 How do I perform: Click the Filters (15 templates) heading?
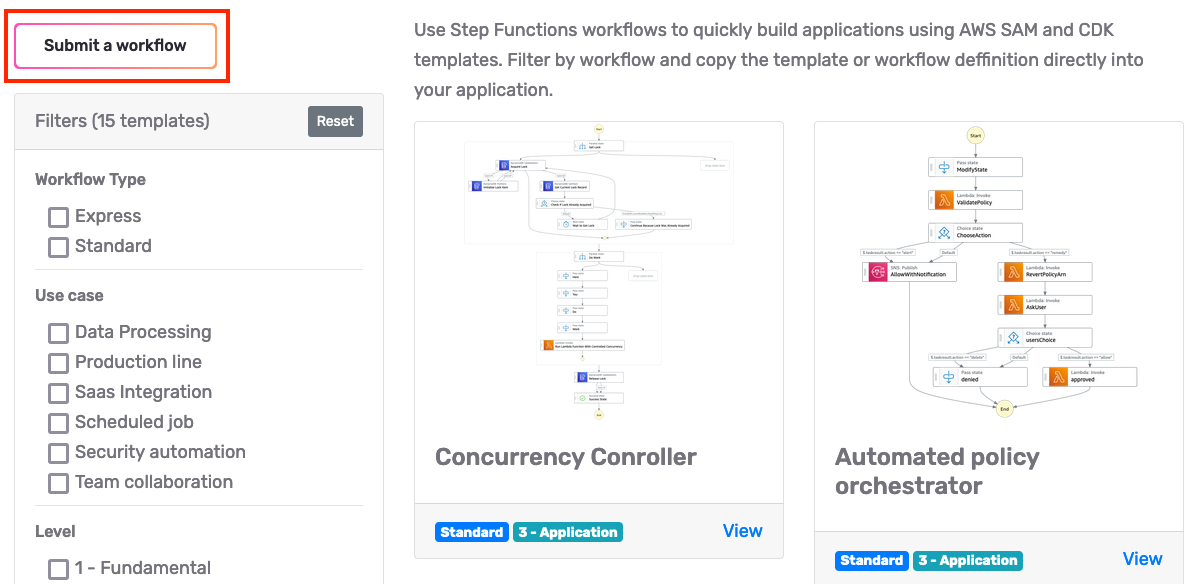pos(122,121)
